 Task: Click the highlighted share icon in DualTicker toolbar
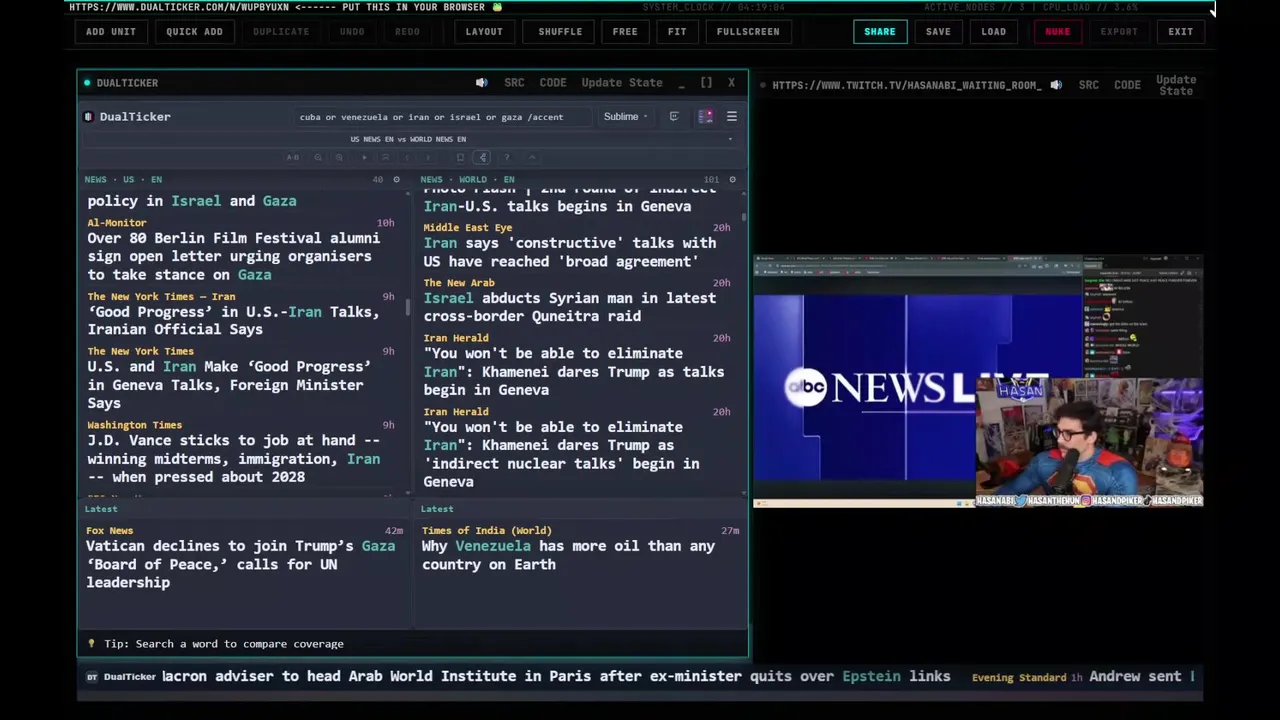(482, 157)
